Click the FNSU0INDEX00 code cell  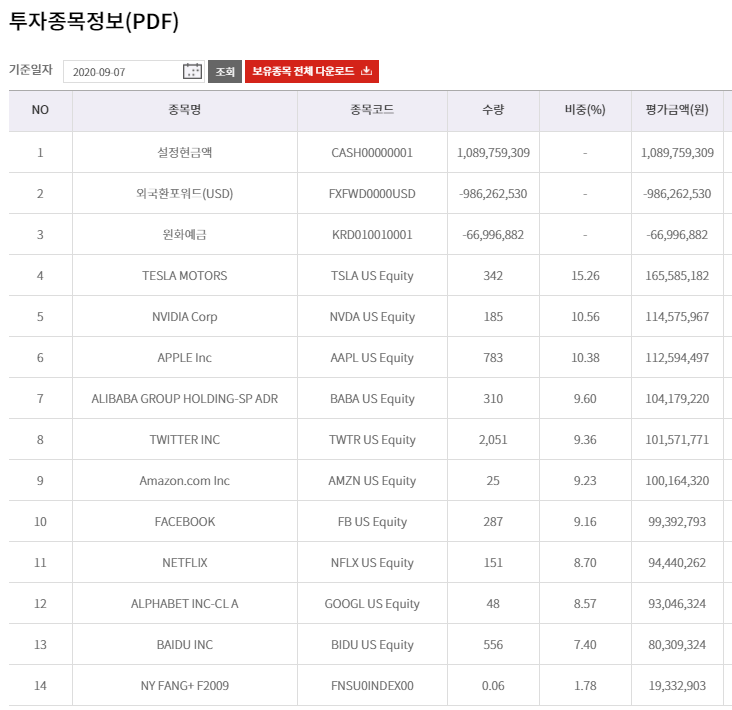tap(372, 686)
